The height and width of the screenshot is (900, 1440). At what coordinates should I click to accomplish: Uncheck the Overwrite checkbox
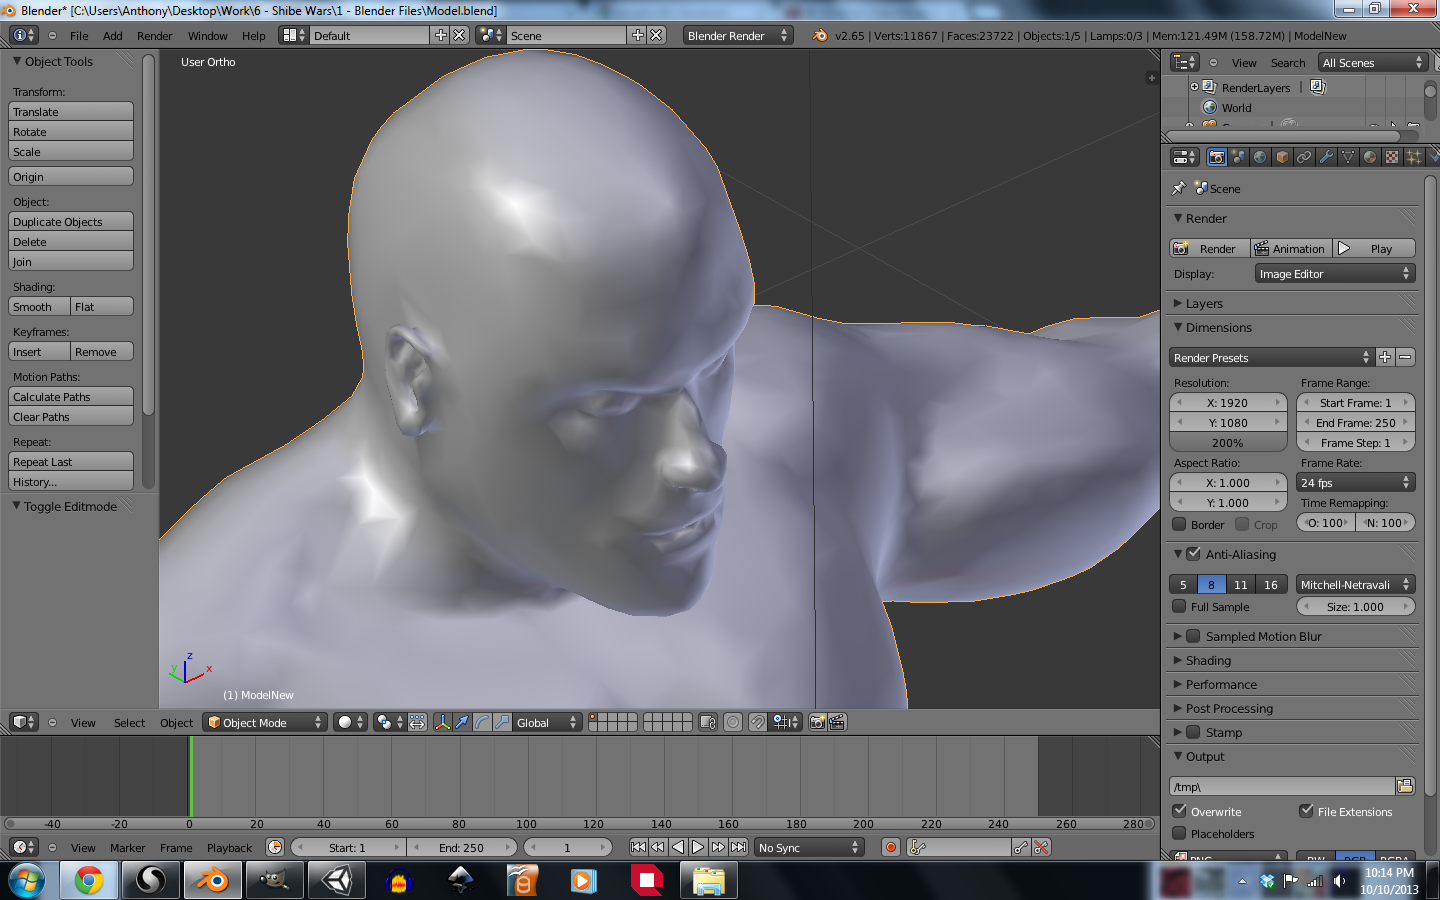tap(1179, 811)
